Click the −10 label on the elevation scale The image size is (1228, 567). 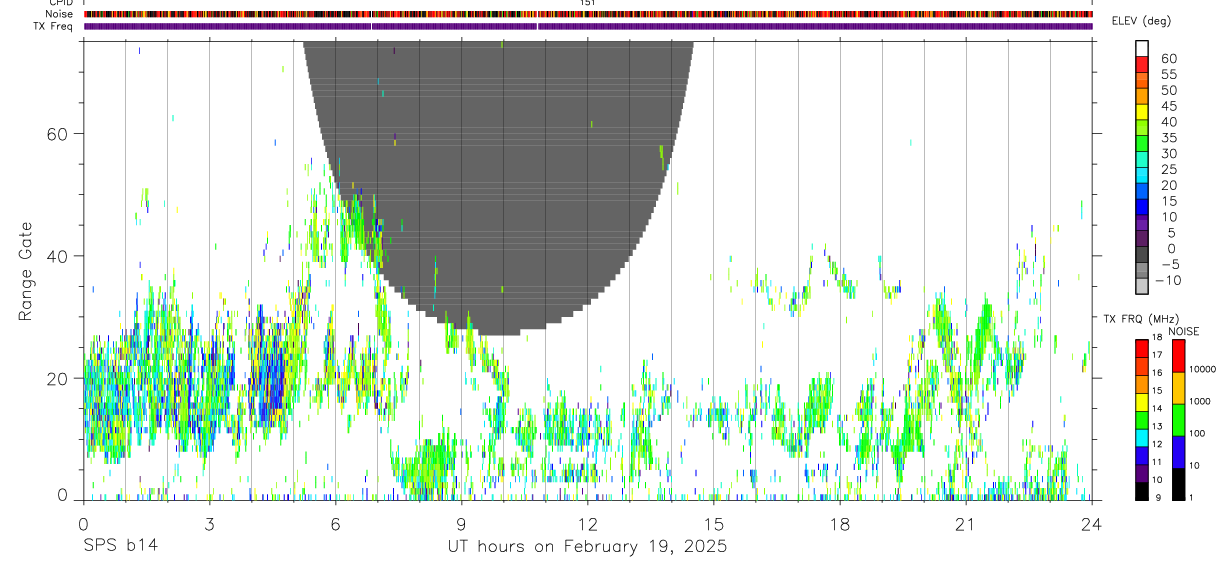[1168, 281]
